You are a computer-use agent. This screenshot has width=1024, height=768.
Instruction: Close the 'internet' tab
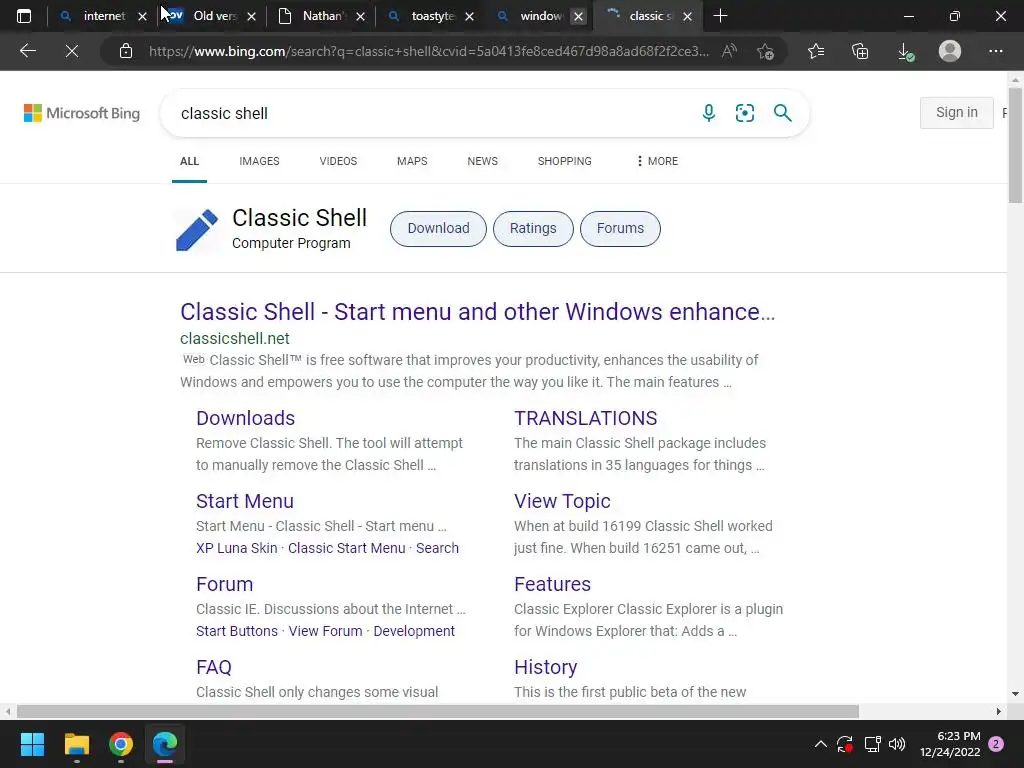[142, 16]
